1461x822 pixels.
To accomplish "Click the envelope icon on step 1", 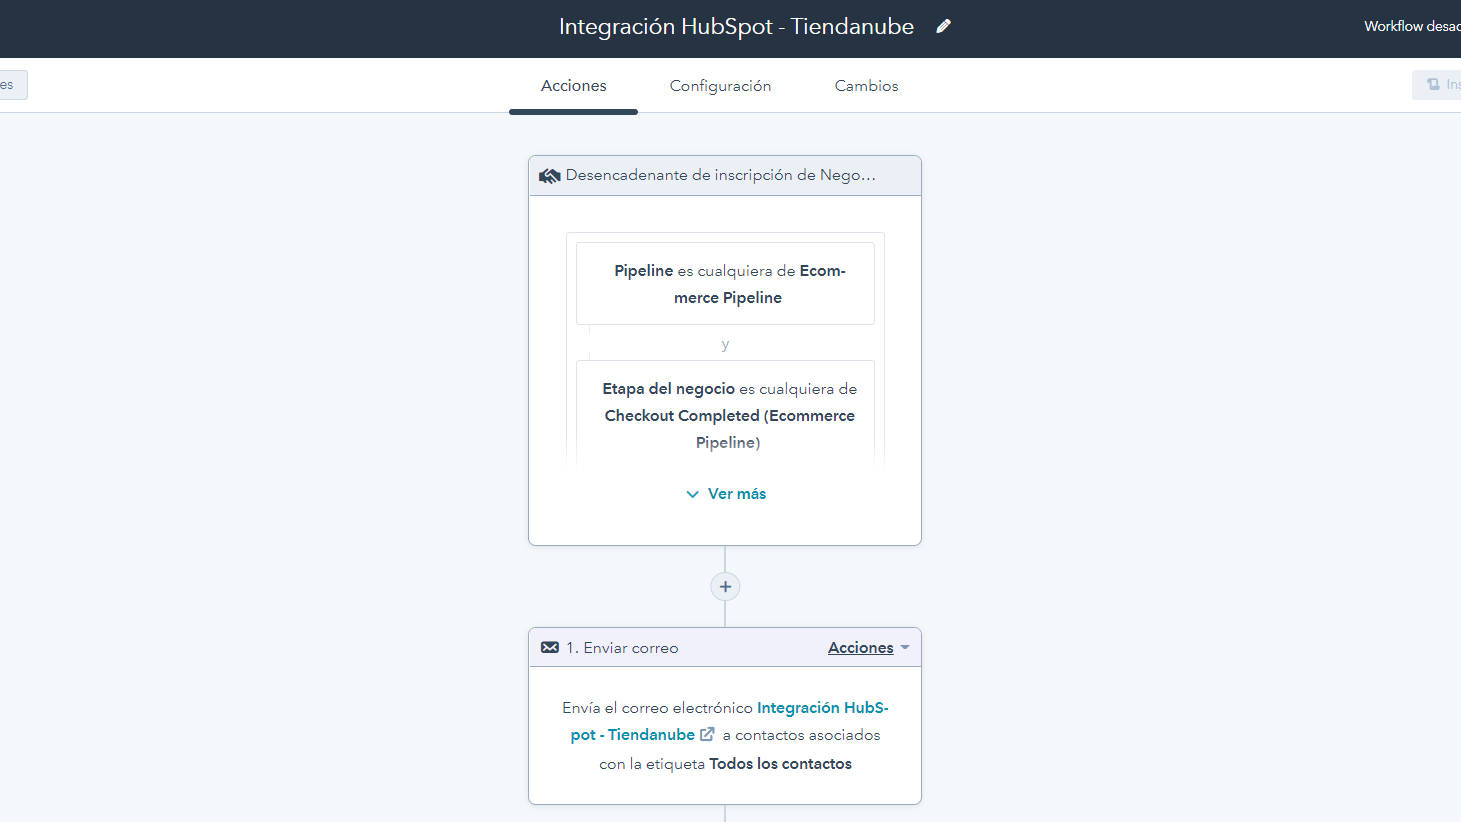I will 550,648.
